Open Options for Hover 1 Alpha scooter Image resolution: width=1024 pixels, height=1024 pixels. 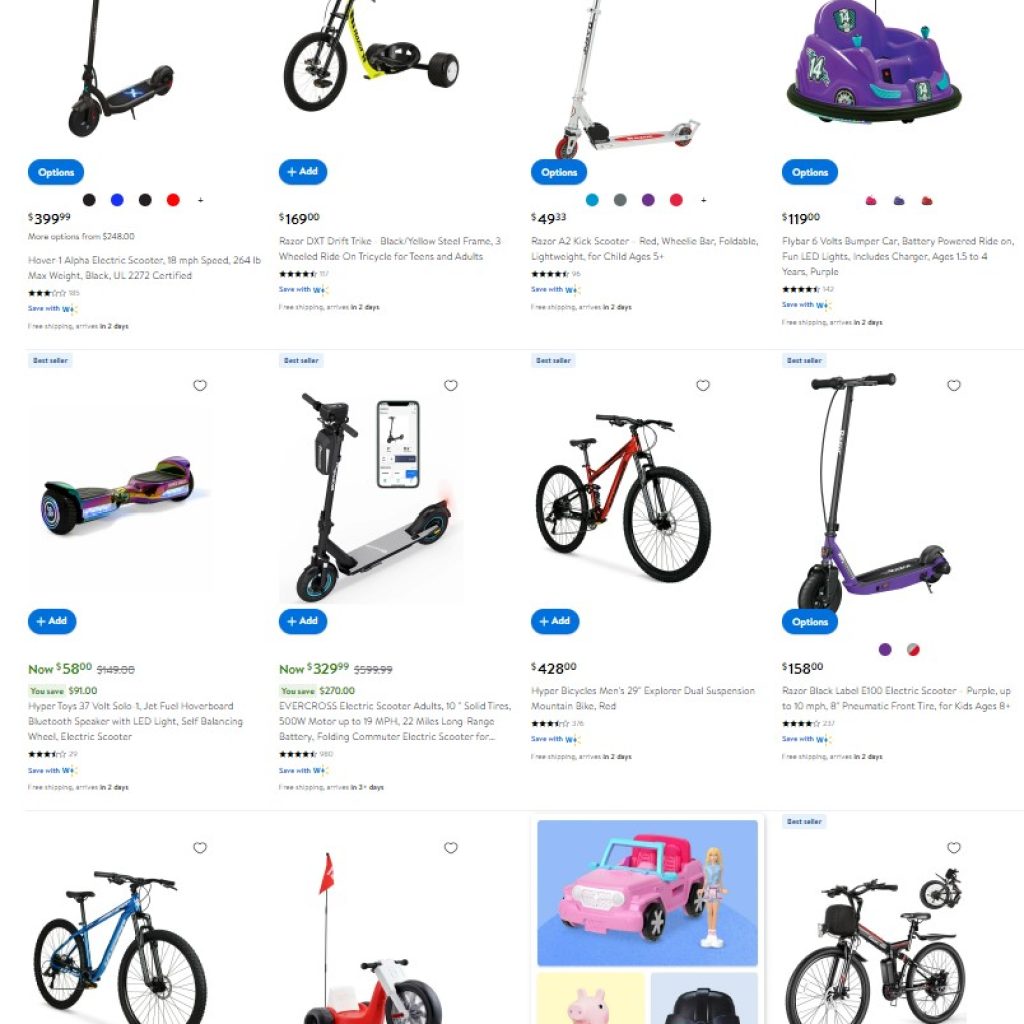pyautogui.click(x=56, y=172)
